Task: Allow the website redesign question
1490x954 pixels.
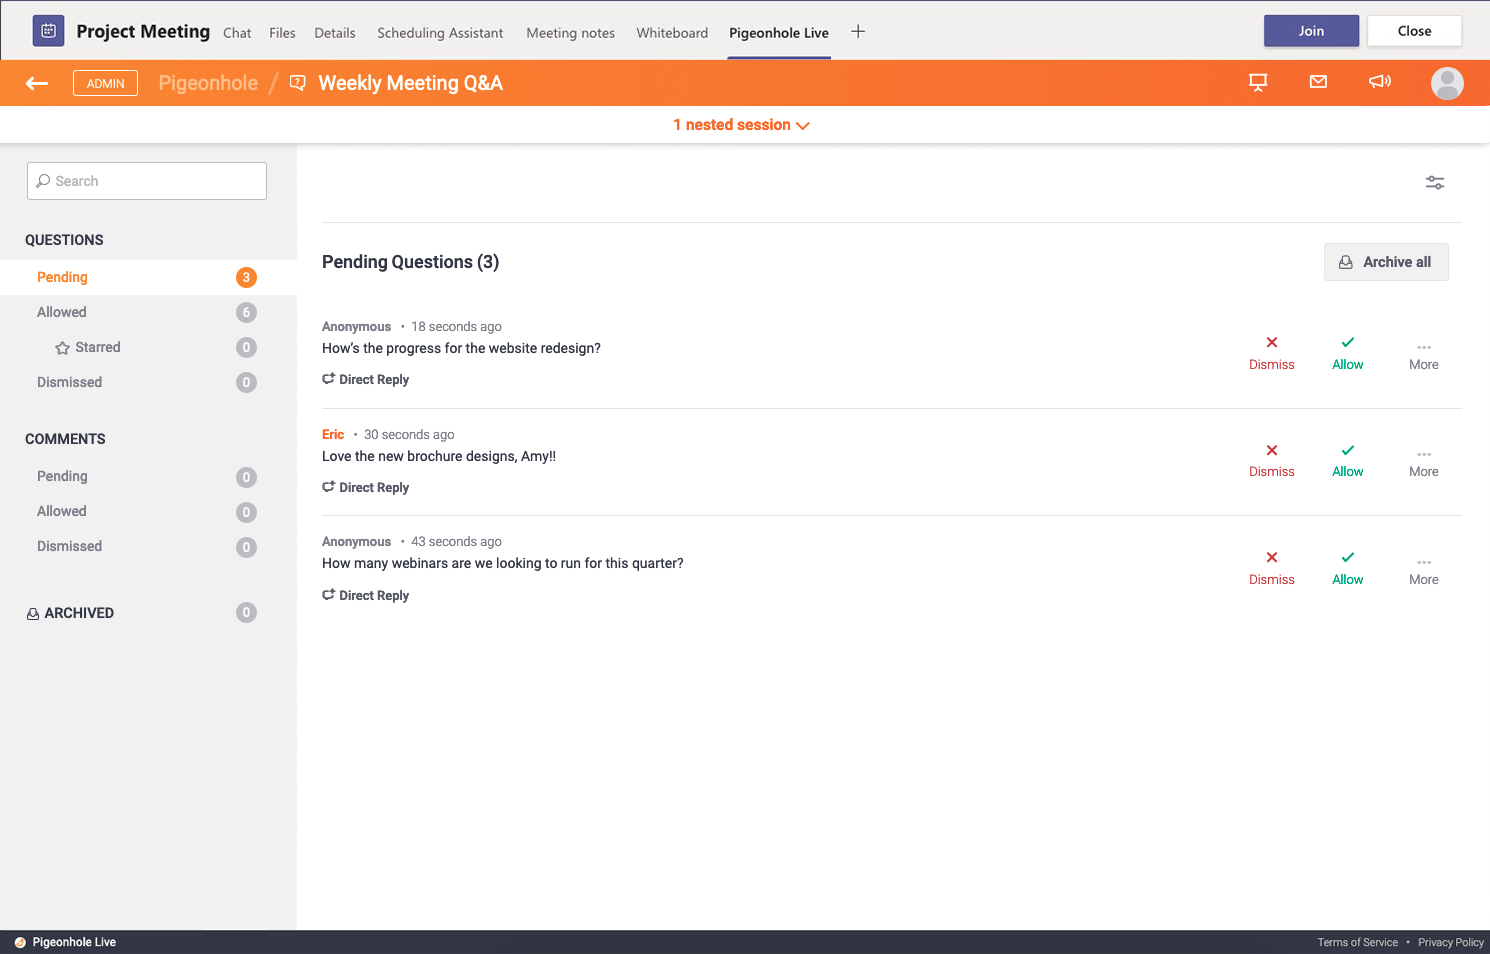Action: pos(1348,354)
